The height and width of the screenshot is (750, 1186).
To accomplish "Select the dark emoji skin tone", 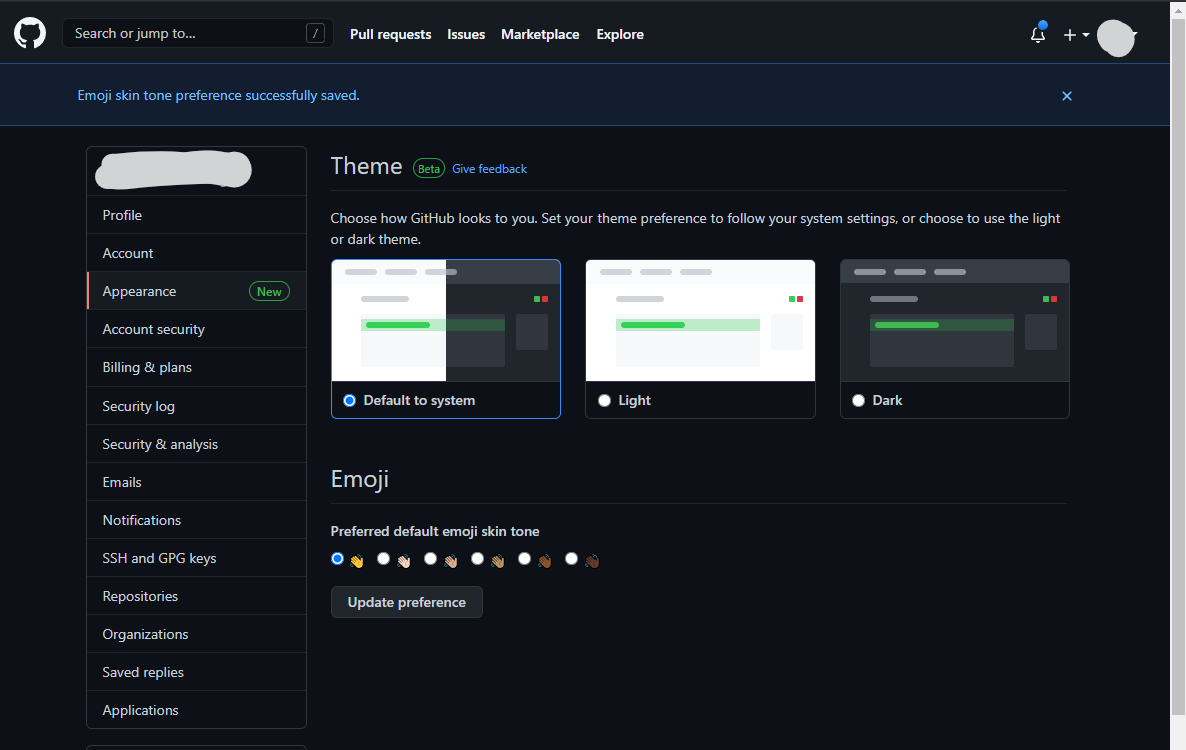I will (571, 559).
